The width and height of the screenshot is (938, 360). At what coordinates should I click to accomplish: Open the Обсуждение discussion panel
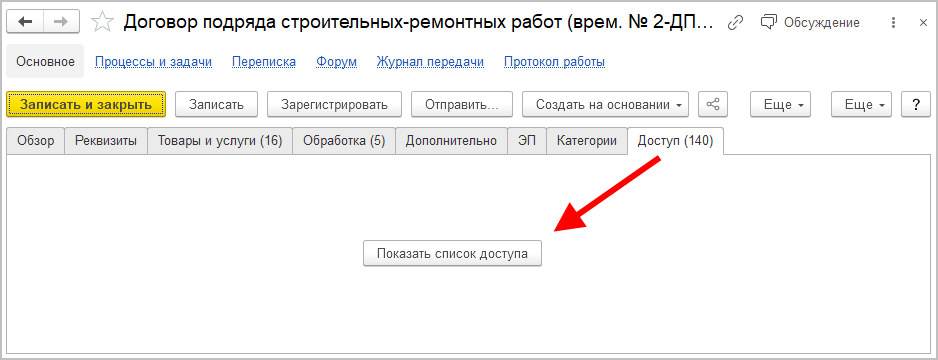coord(810,23)
